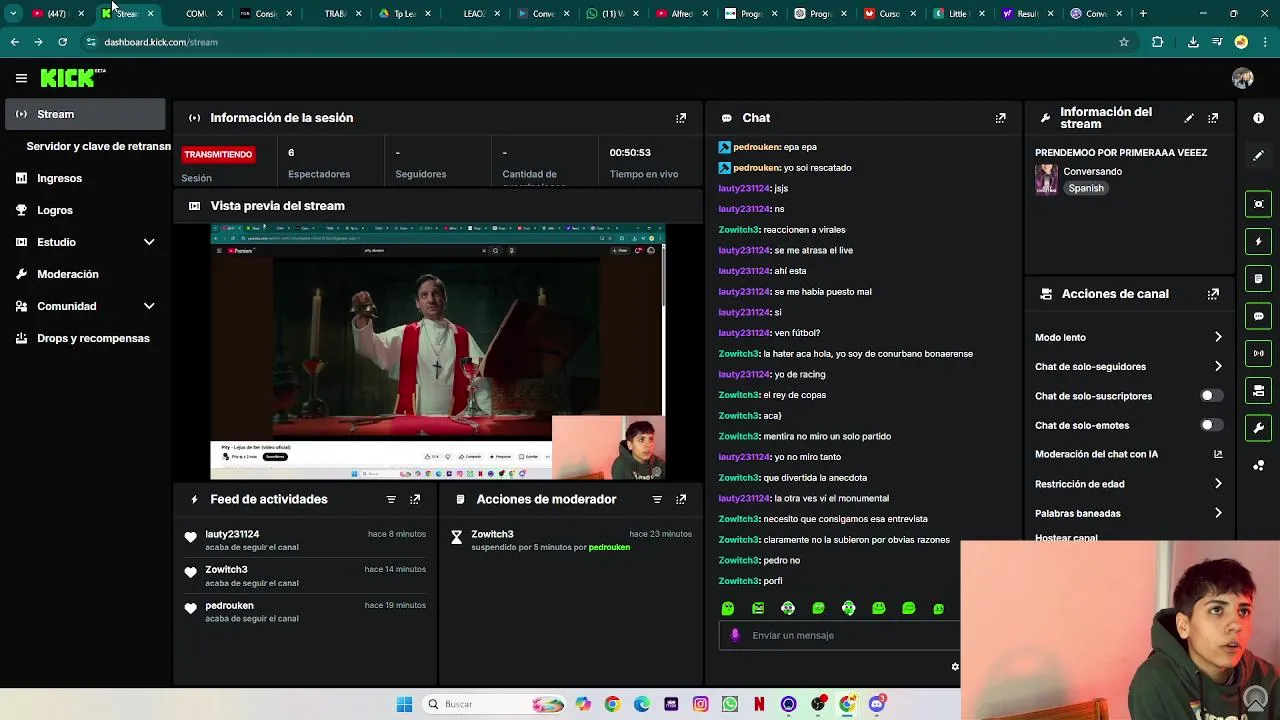1280x720 pixels.
Task: Toggle session info broadcast widget in right rail
Action: [x=1258, y=353]
